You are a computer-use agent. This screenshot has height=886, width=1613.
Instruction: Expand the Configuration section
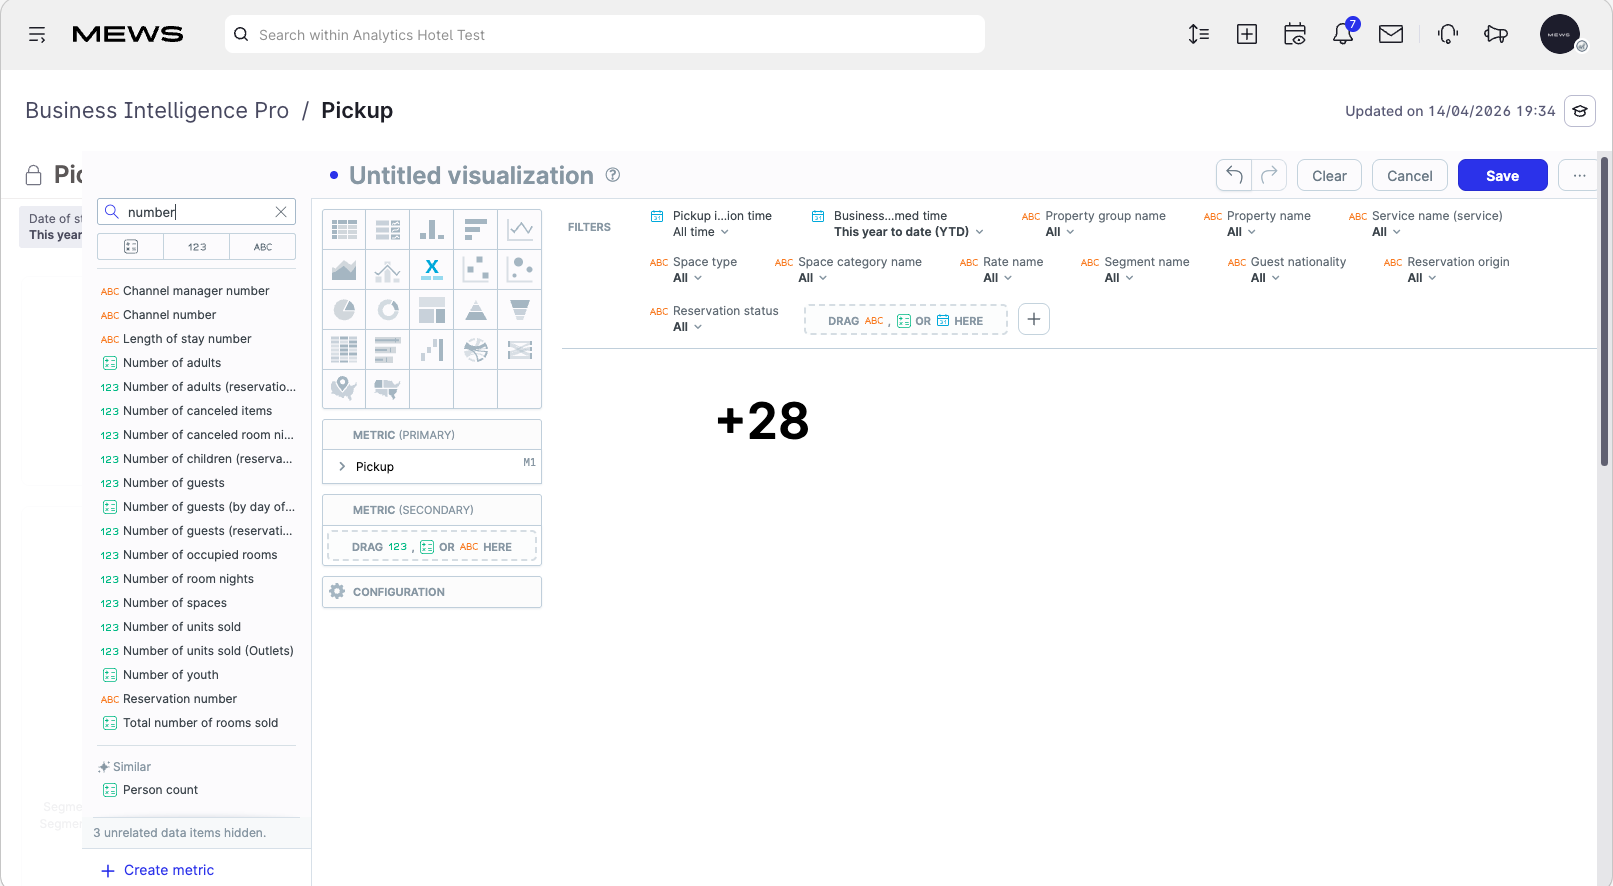pyautogui.click(x=432, y=592)
